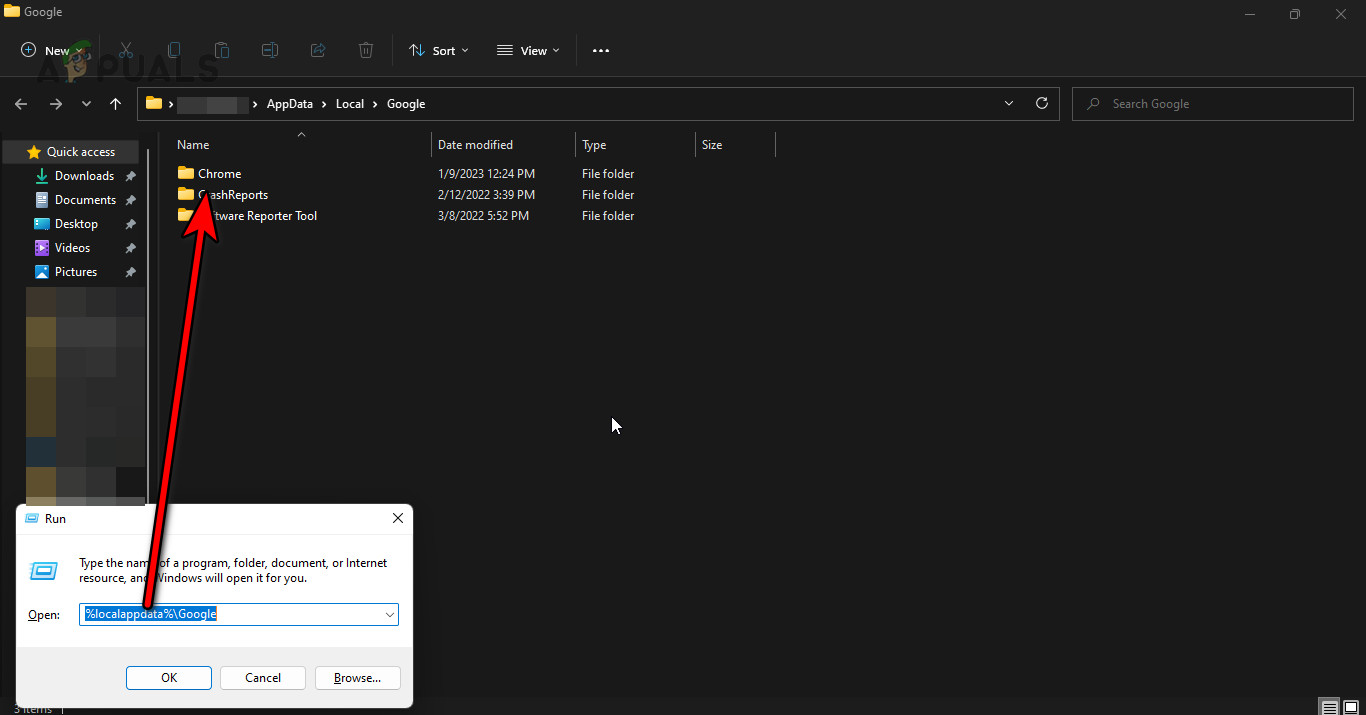Open the See more ellipsis menu
Image resolution: width=1366 pixels, height=715 pixels.
[x=601, y=50]
